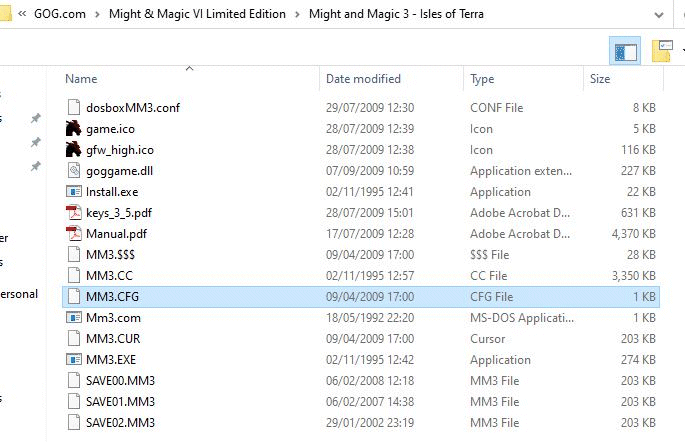Click the MM3.EXE application icon

(74, 359)
